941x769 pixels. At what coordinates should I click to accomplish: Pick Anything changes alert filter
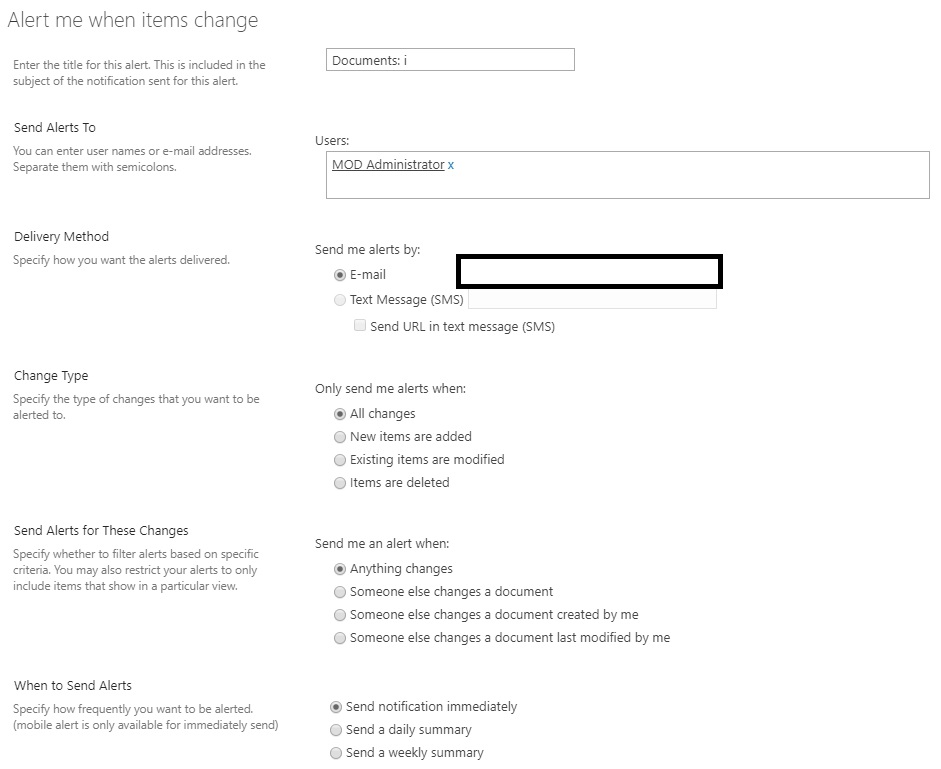coord(340,568)
